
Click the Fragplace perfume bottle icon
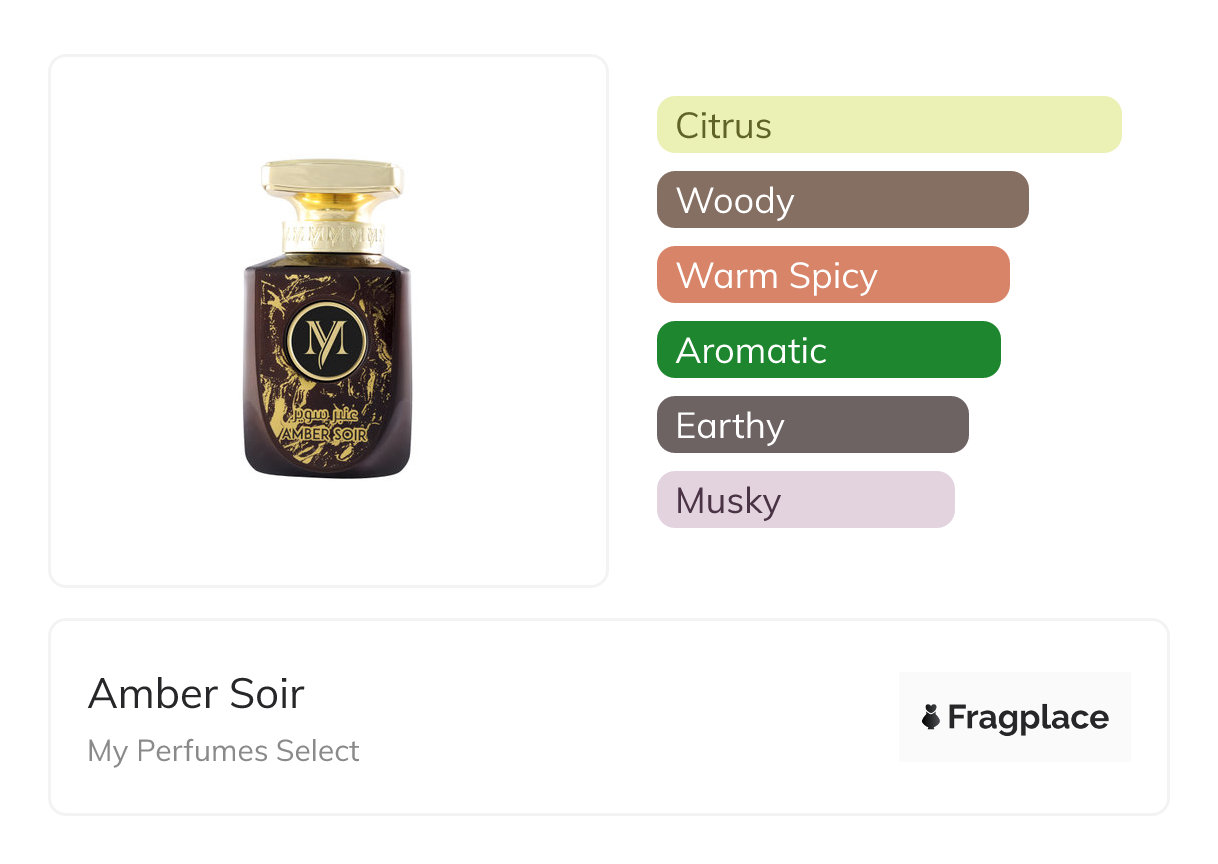[x=931, y=717]
